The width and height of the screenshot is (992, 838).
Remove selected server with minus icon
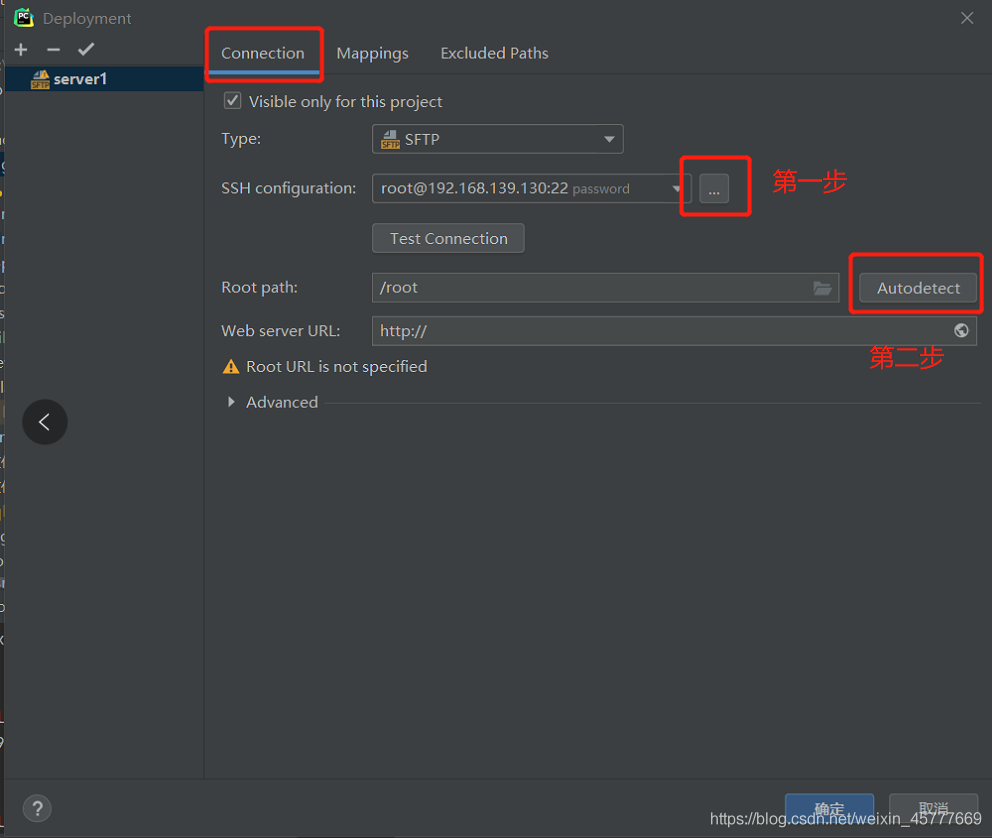coord(53,49)
